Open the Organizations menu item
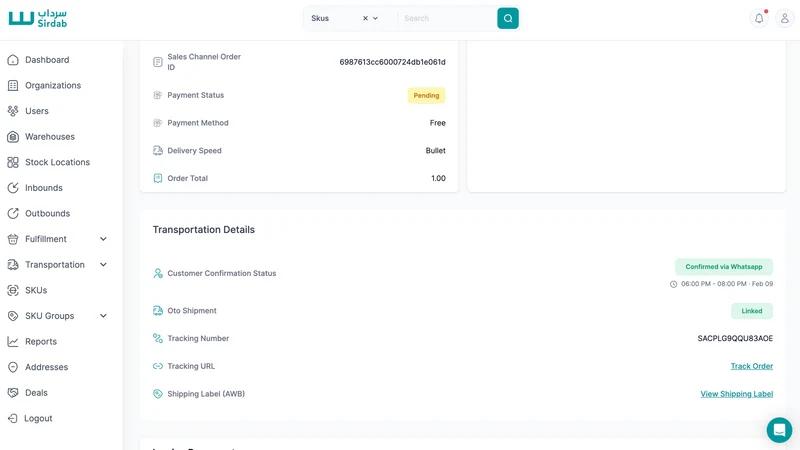Screen dimensions: 800x450 tap(53, 85)
